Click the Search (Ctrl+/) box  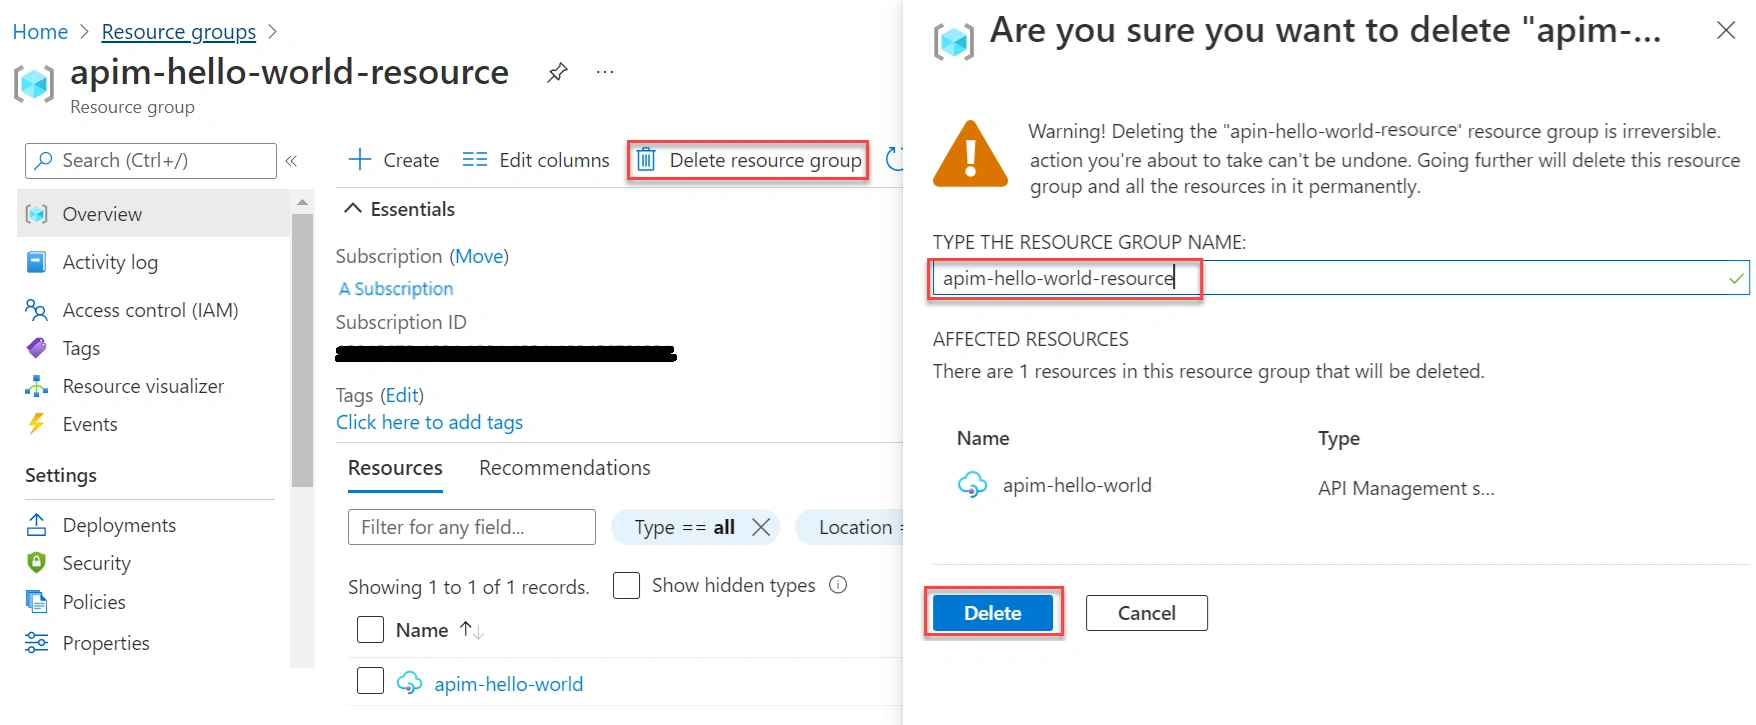pyautogui.click(x=151, y=160)
